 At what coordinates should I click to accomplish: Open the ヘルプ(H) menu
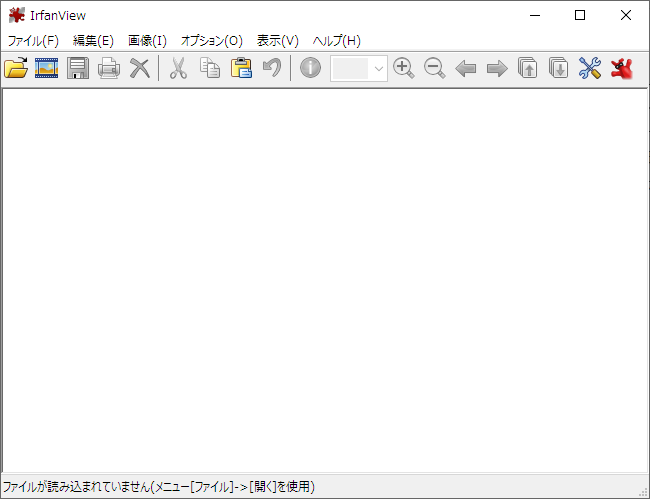point(337,41)
